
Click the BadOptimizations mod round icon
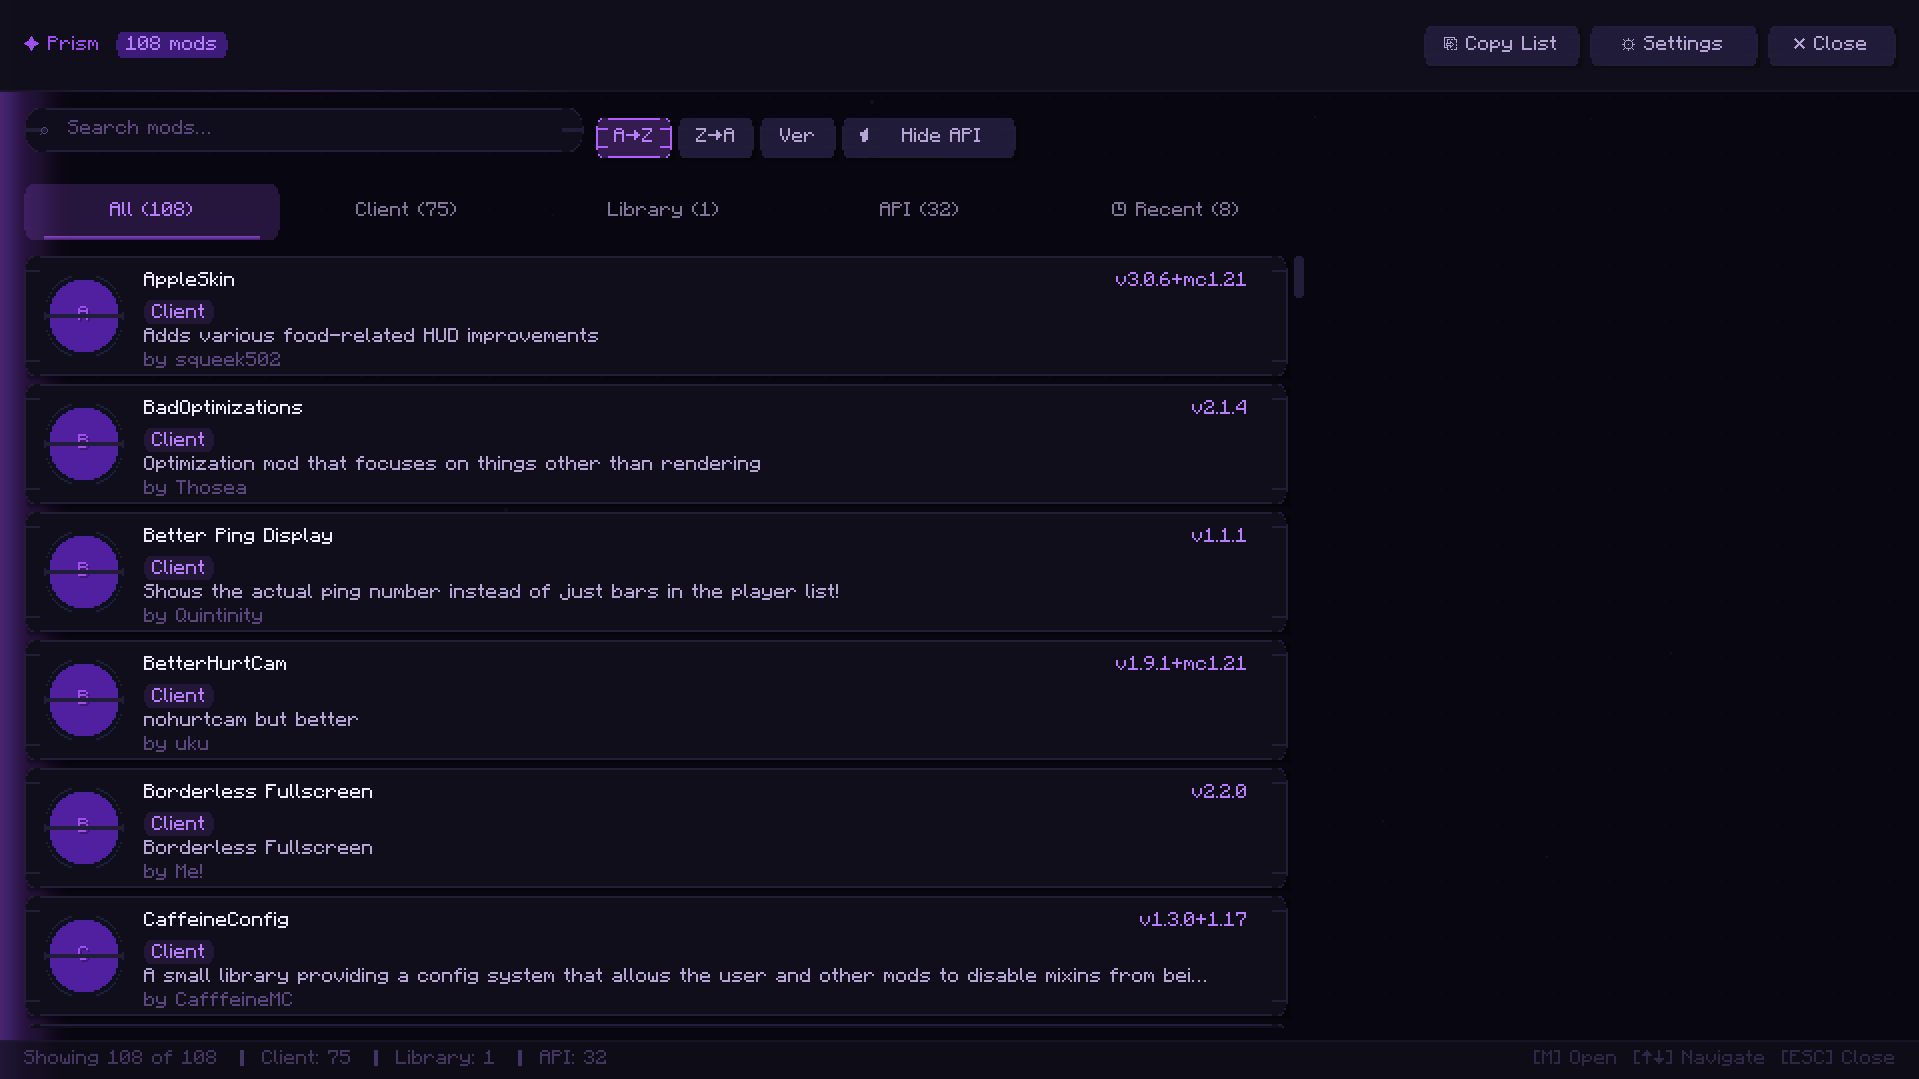tap(84, 444)
